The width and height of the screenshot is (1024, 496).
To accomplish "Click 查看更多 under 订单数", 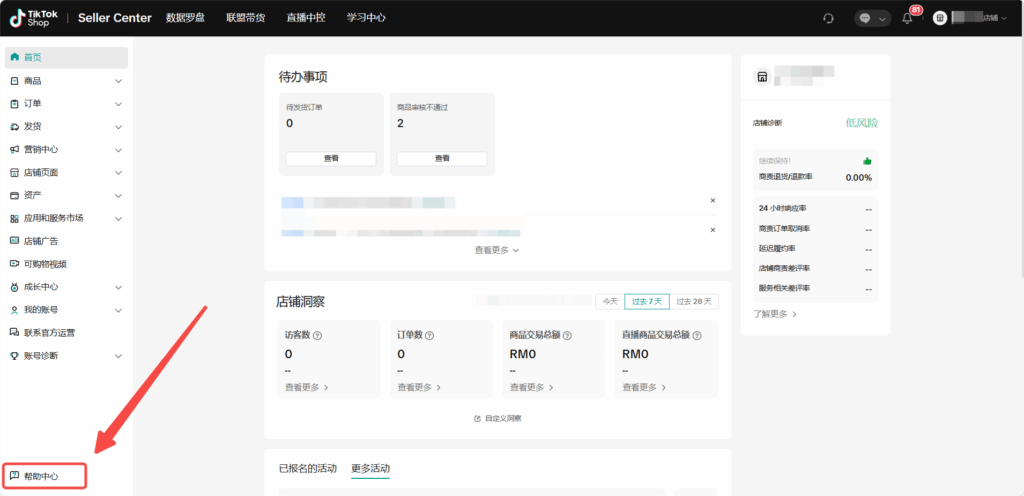I will 419,387.
